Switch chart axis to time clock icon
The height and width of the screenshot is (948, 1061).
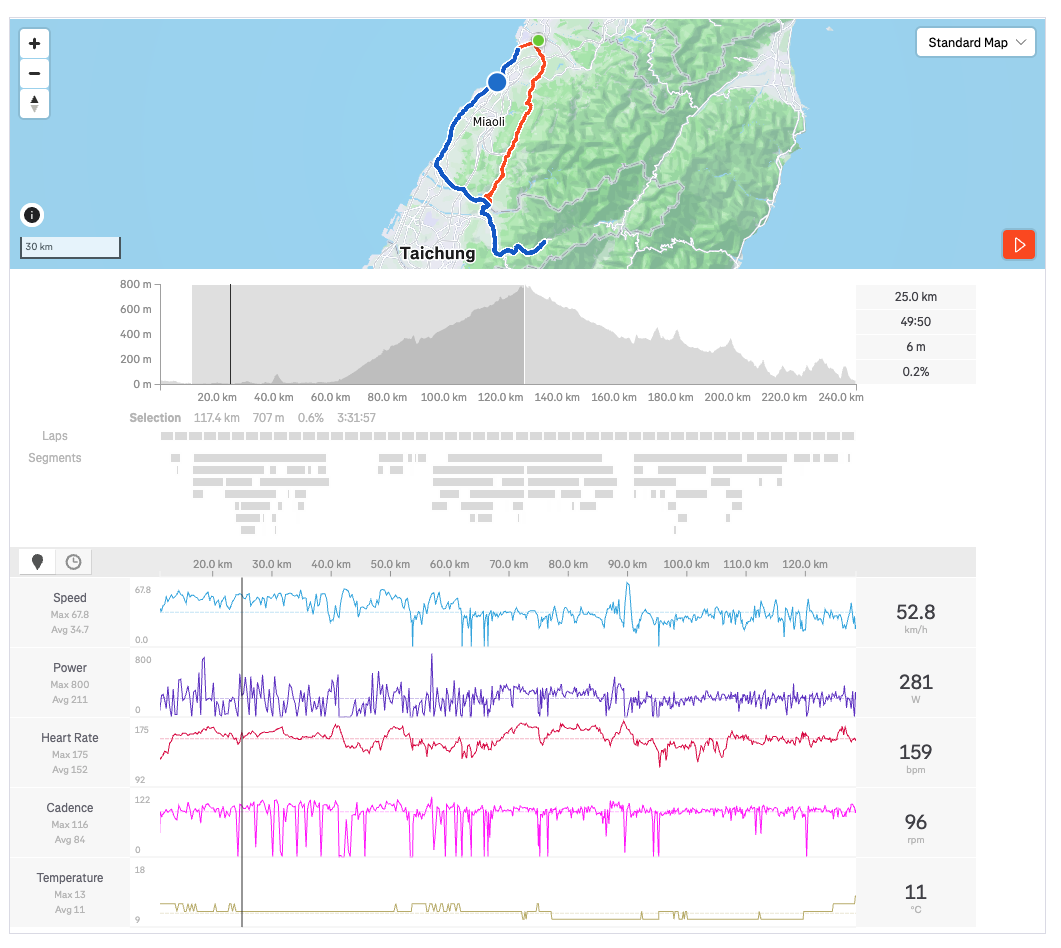[73, 562]
